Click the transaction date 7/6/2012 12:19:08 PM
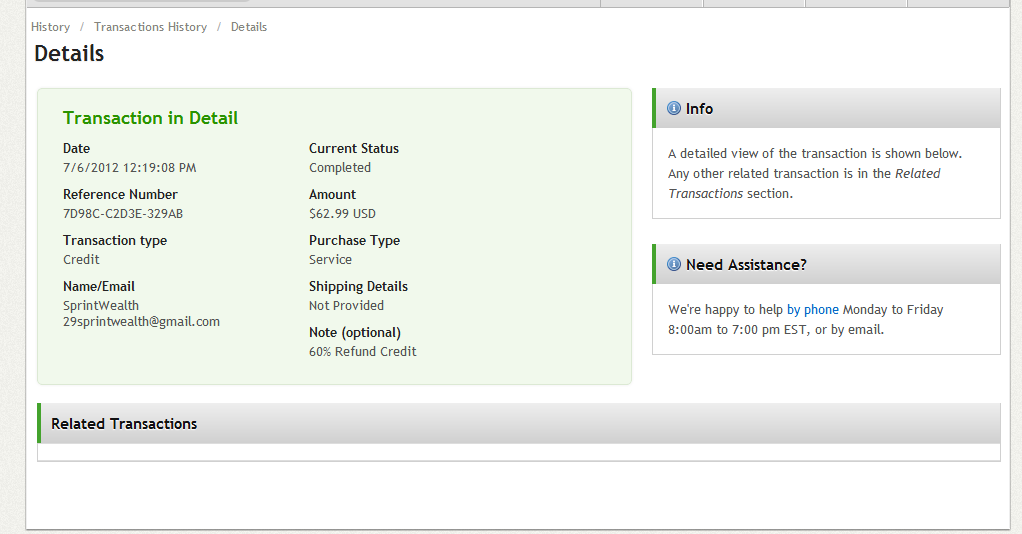1022x534 pixels. coord(129,168)
